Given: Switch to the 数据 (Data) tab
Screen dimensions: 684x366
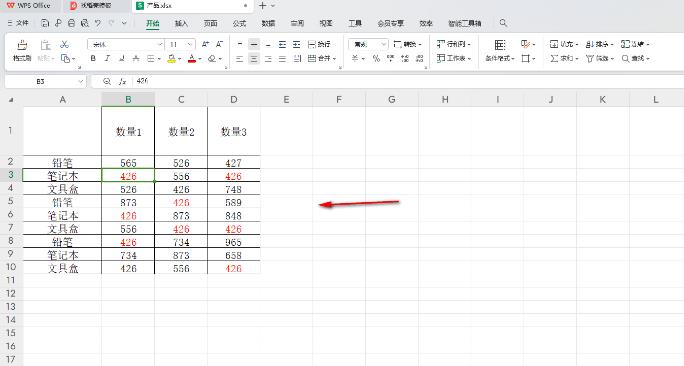Looking at the screenshot, I should 268,23.
